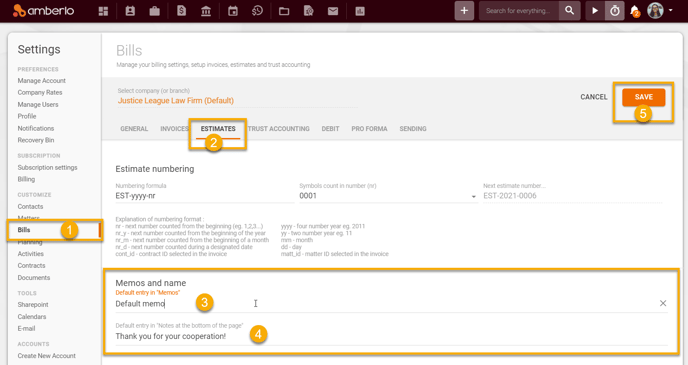The image size is (688, 365).
Task: Expand the arrow next to avatar
Action: pyautogui.click(x=670, y=10)
